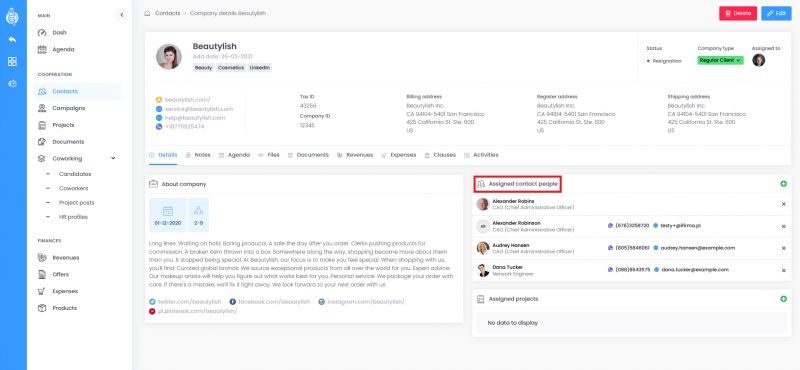The width and height of the screenshot is (800, 370).
Task: Click the clock icon in blue sidebar
Action: tap(12, 83)
